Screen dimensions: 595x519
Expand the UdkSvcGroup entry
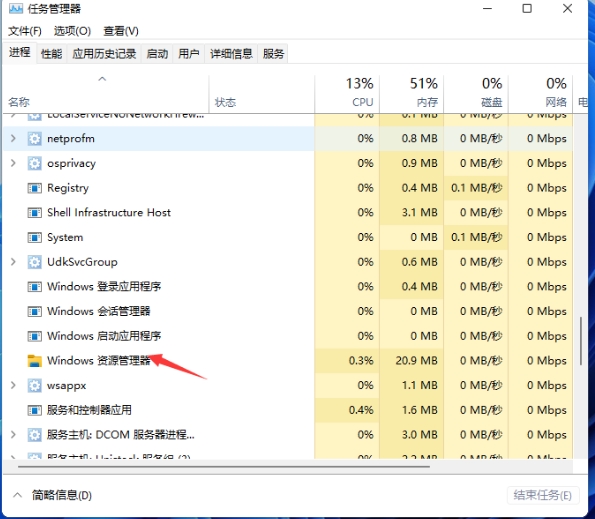pyautogui.click(x=13, y=262)
